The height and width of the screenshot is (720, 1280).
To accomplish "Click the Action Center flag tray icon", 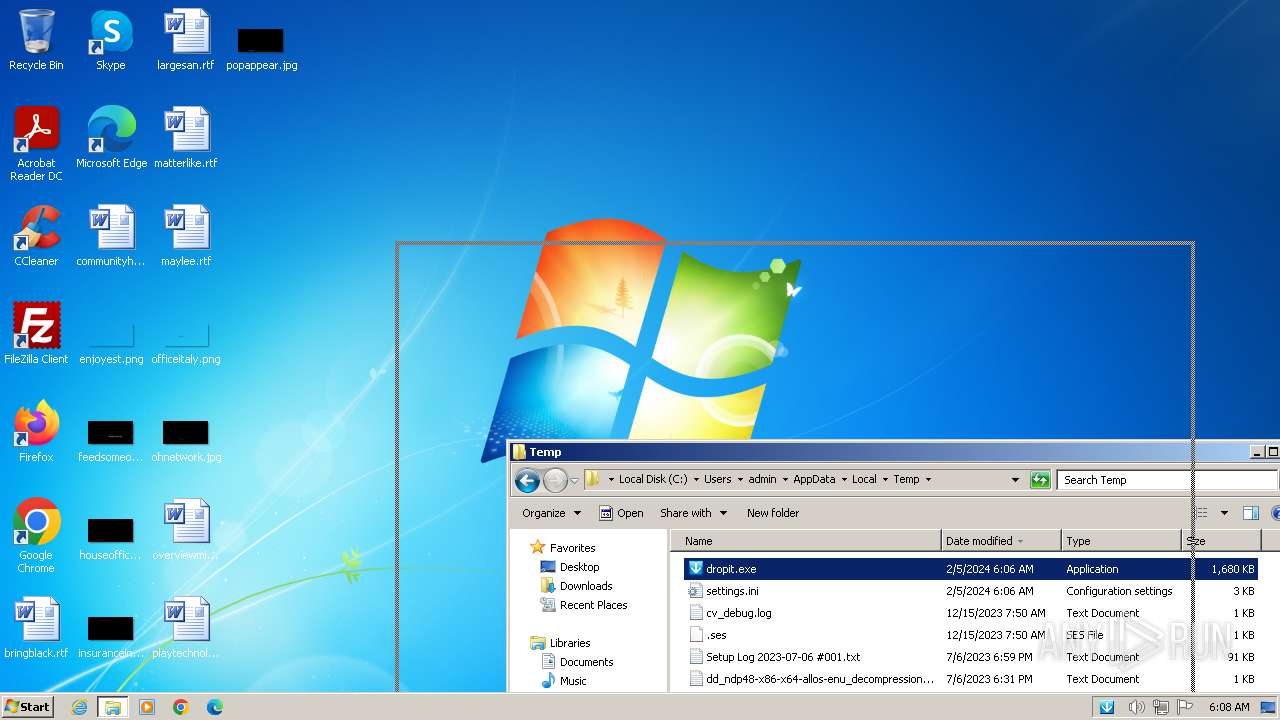I will 1186,707.
